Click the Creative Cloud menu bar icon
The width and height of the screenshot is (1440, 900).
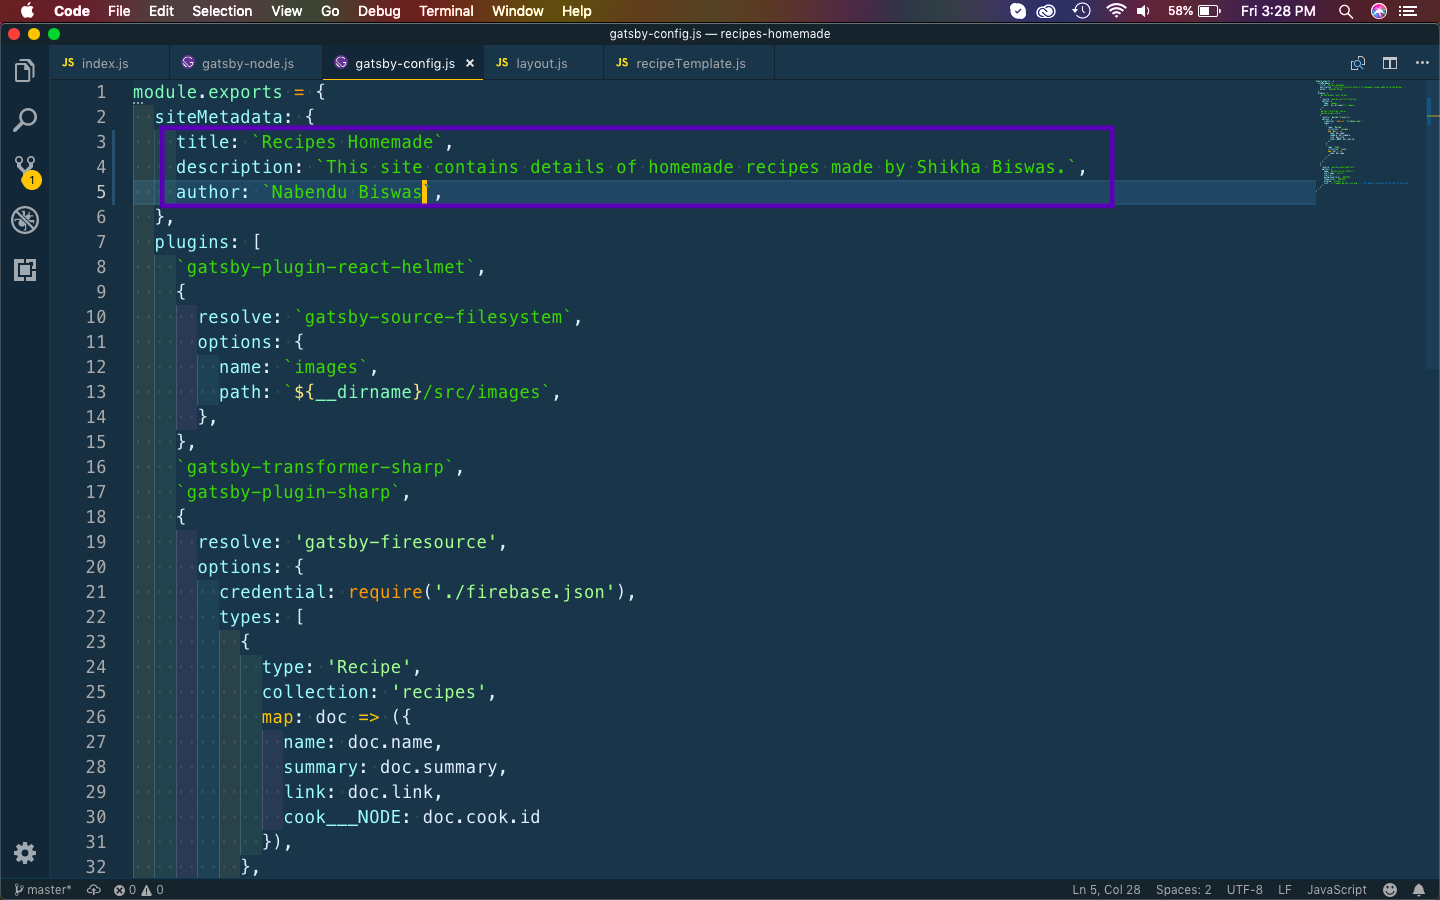[1046, 11]
